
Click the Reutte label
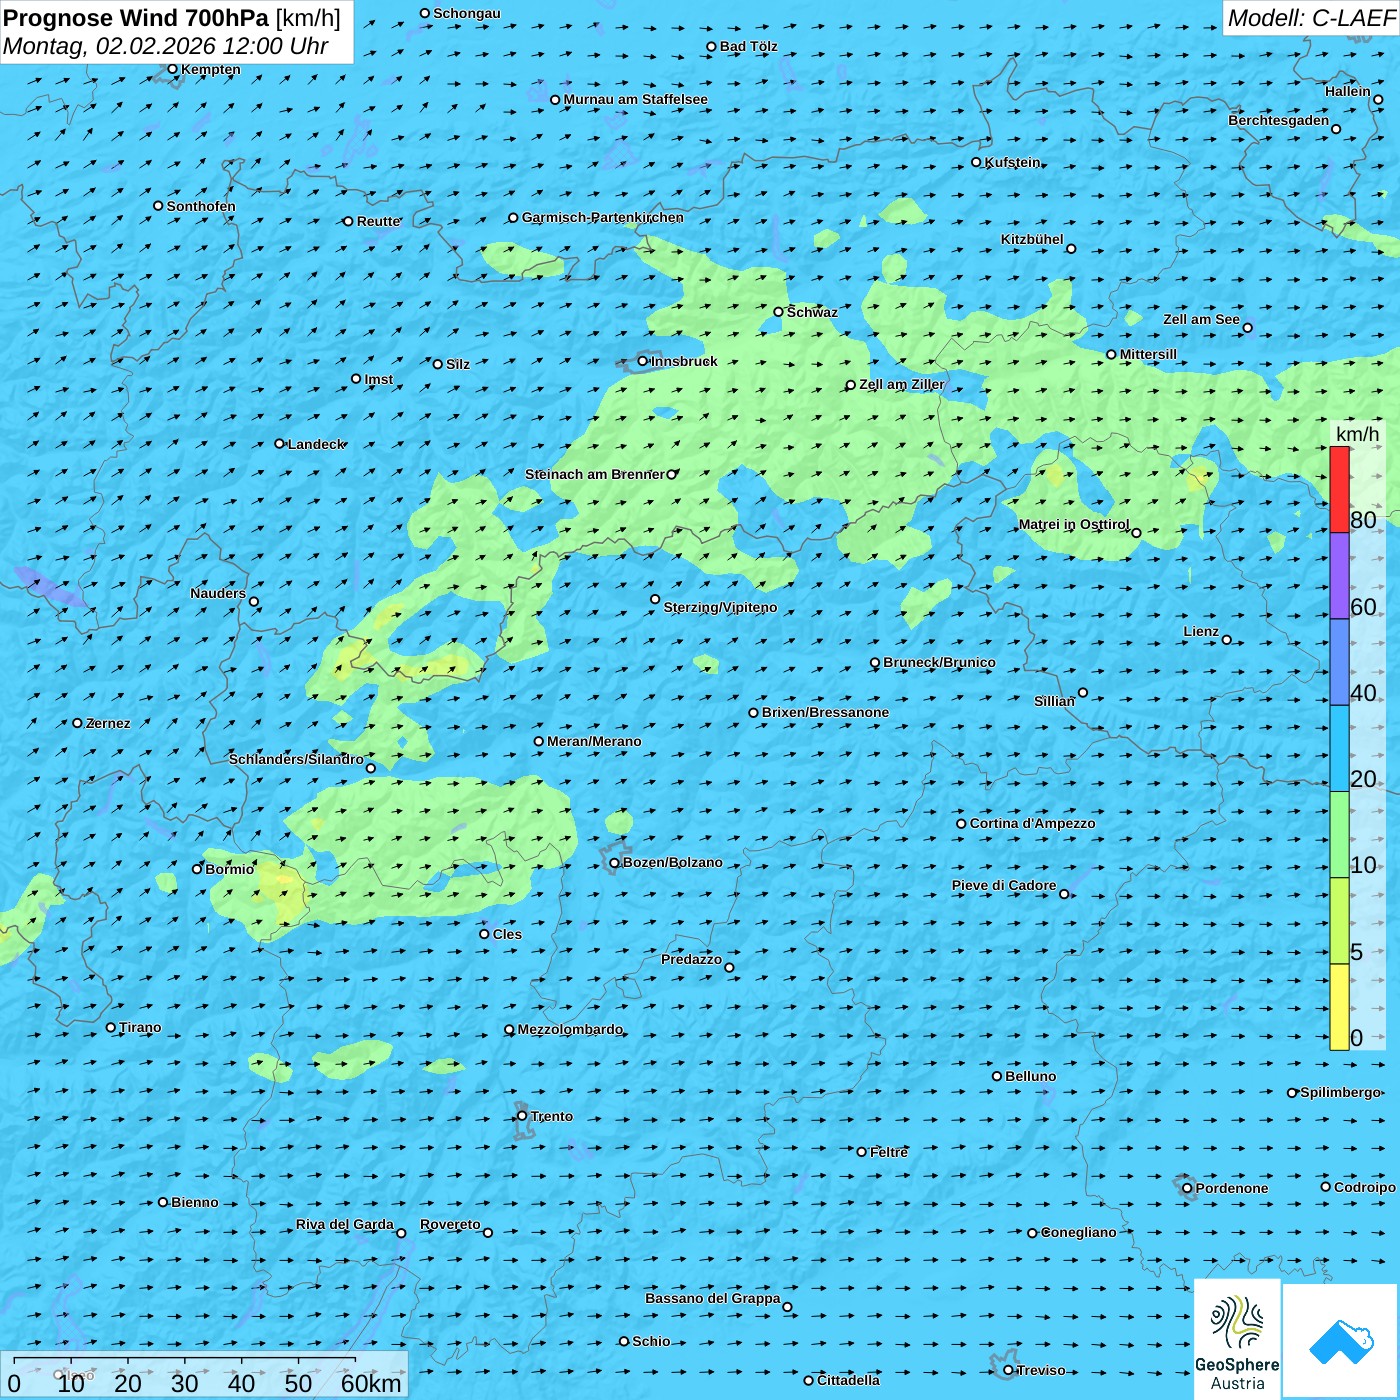coord(378,221)
